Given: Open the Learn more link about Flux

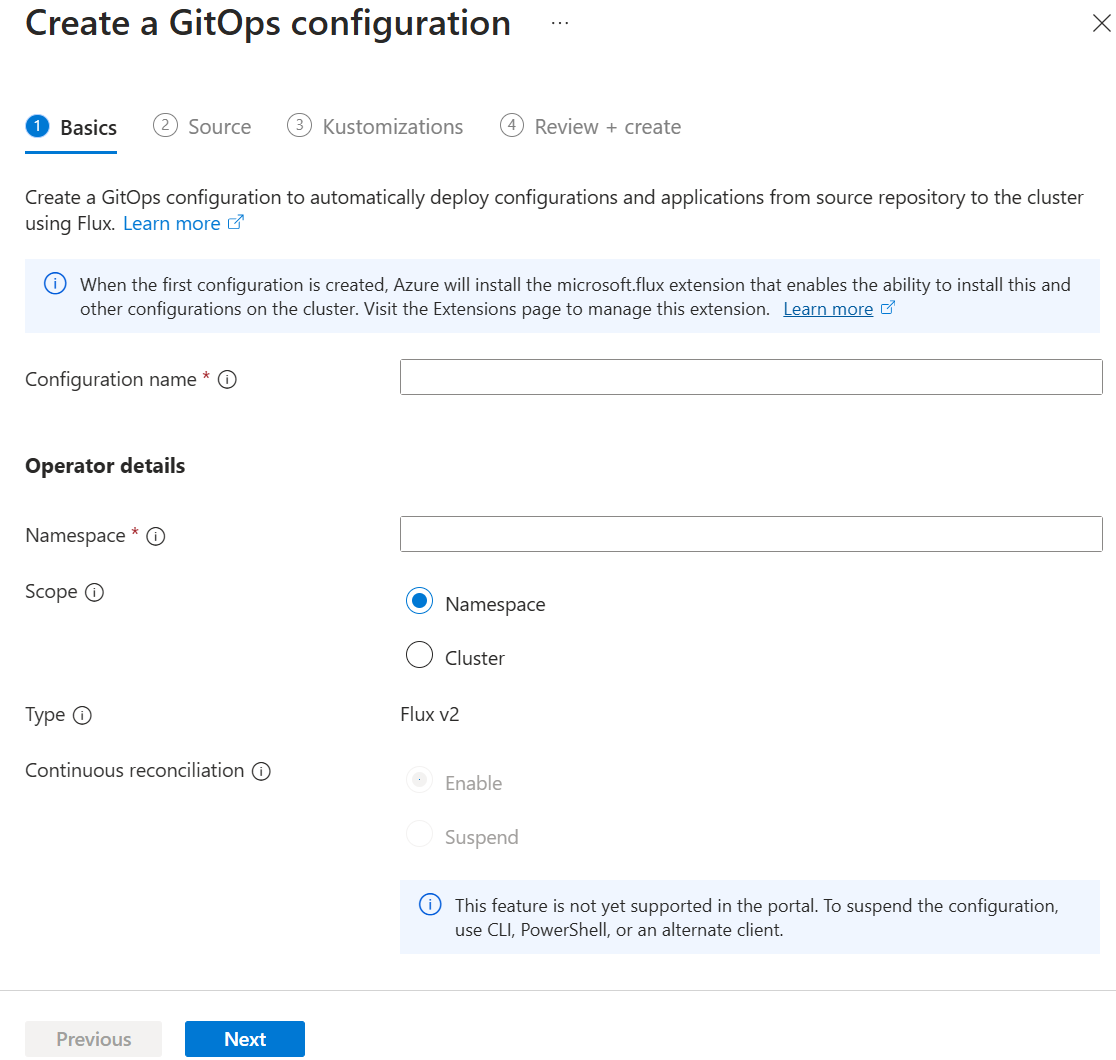Looking at the screenshot, I should pos(172,222).
